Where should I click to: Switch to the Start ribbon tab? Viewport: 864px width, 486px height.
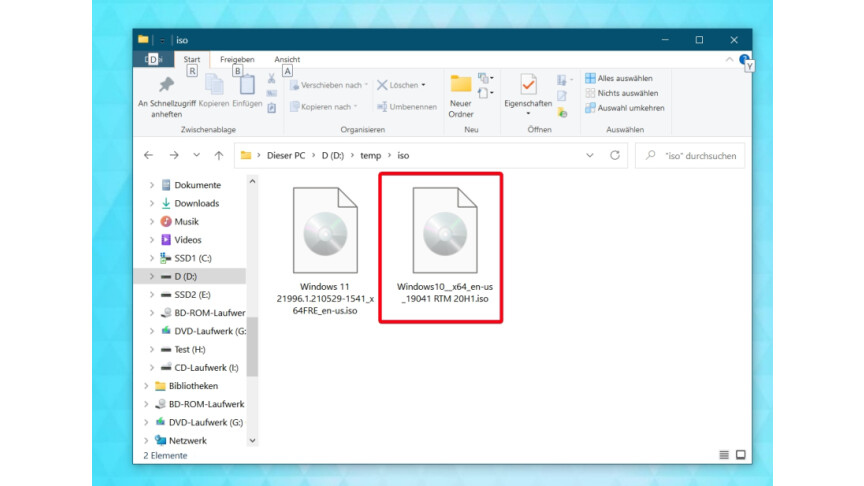(192, 59)
